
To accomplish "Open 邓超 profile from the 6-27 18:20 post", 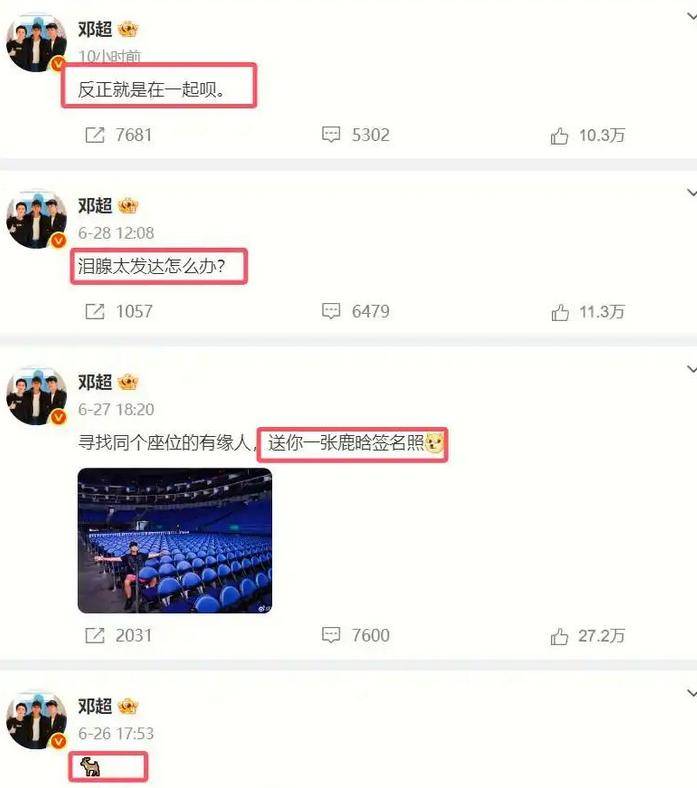I will 95,382.
